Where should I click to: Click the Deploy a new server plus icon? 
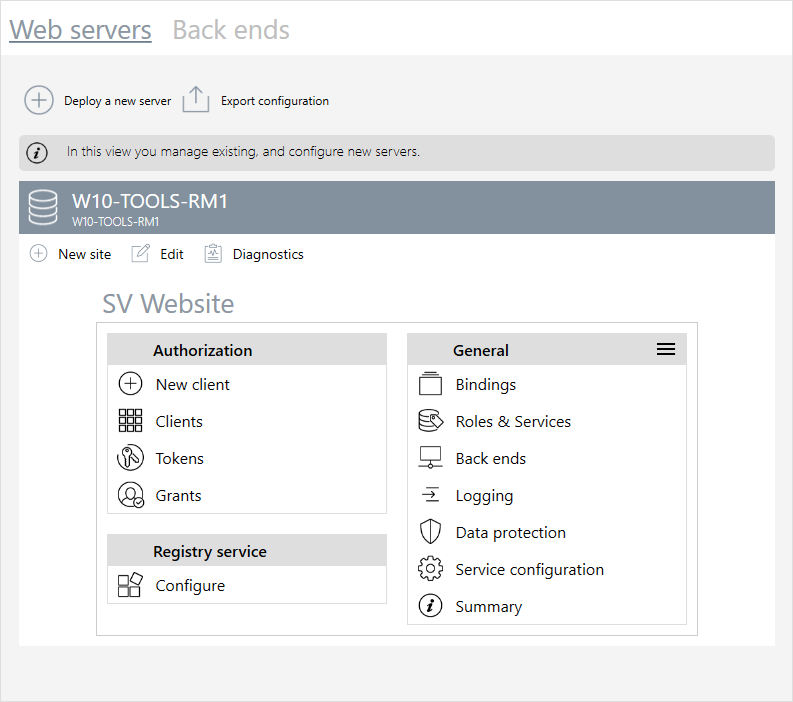(39, 100)
